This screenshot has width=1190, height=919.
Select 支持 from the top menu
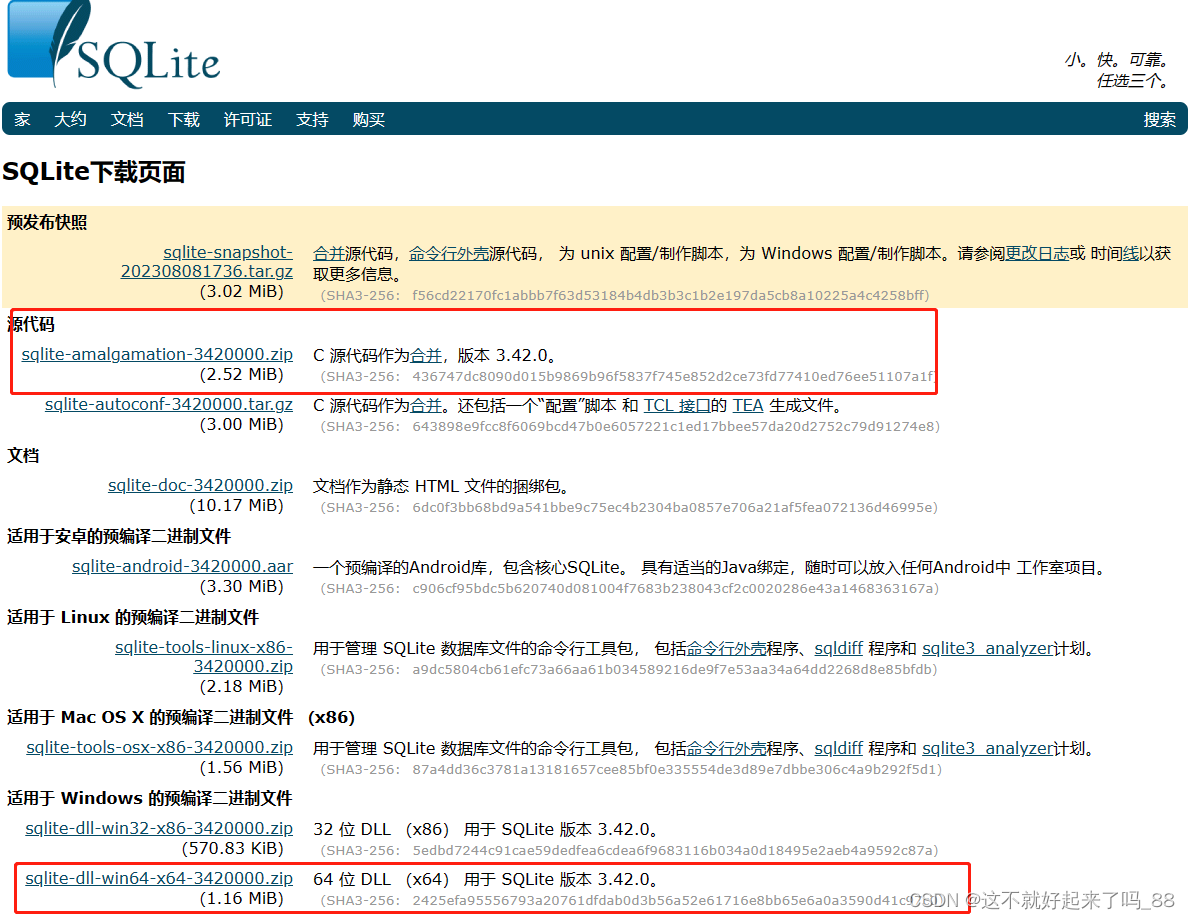pyautogui.click(x=312, y=119)
